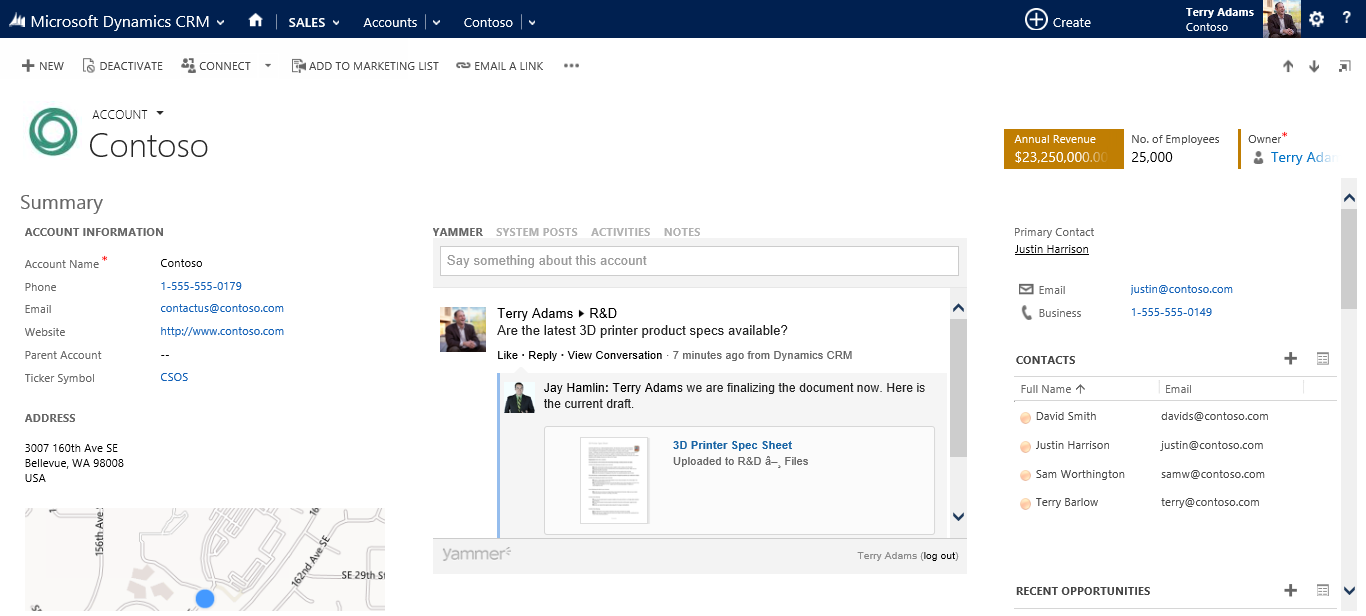The image size is (1366, 616).
Task: Click the Microsoft Dynamics CRM logo icon
Action: 16,21
